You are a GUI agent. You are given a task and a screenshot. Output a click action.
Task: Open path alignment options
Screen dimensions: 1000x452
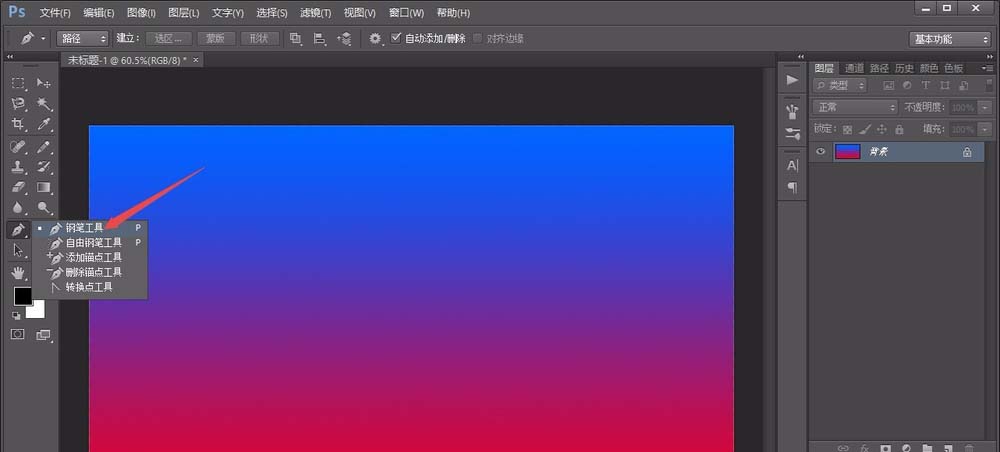coord(320,38)
